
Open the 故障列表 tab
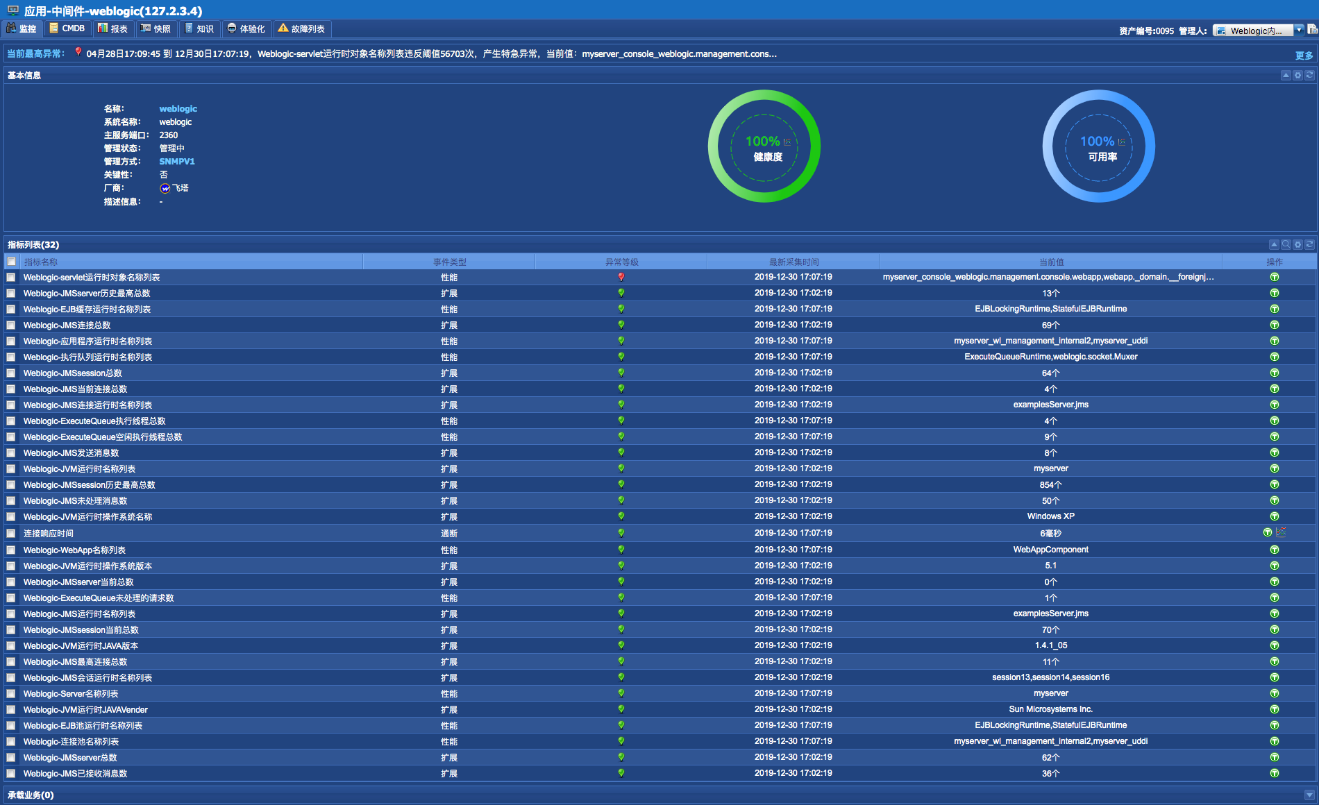pyautogui.click(x=301, y=29)
